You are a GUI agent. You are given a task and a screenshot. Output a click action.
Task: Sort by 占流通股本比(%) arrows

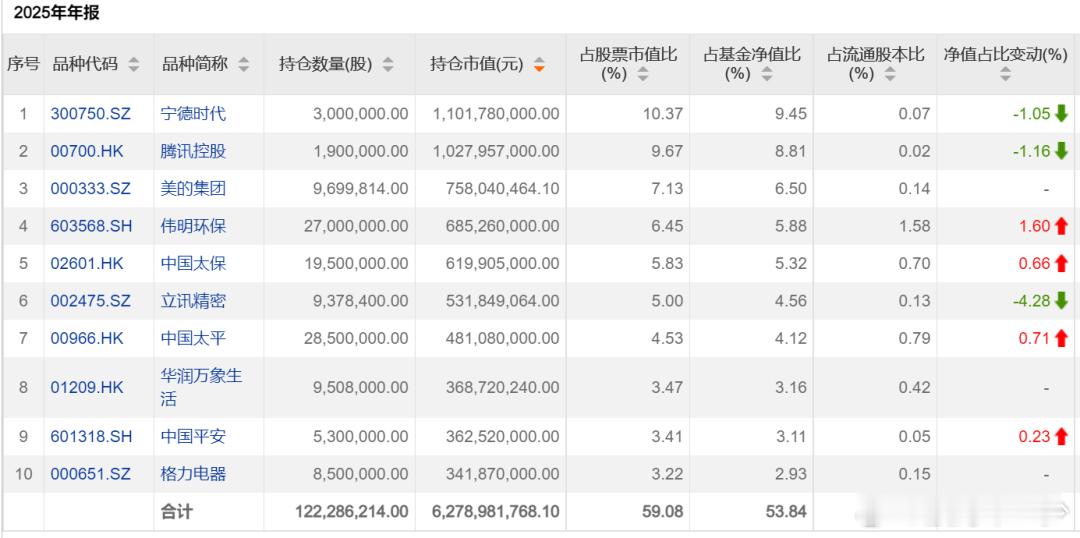click(890, 74)
